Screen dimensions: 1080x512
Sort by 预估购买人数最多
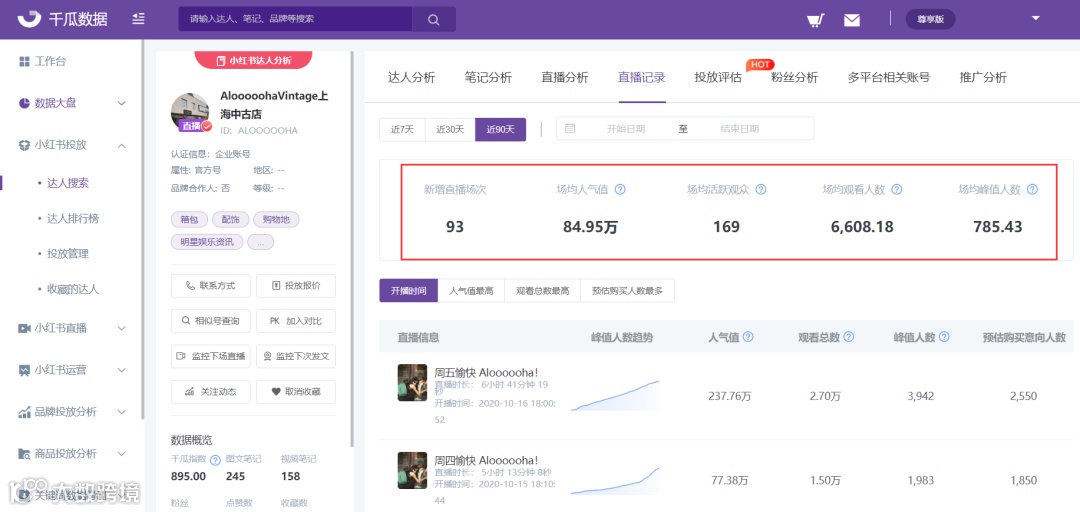tap(627, 291)
